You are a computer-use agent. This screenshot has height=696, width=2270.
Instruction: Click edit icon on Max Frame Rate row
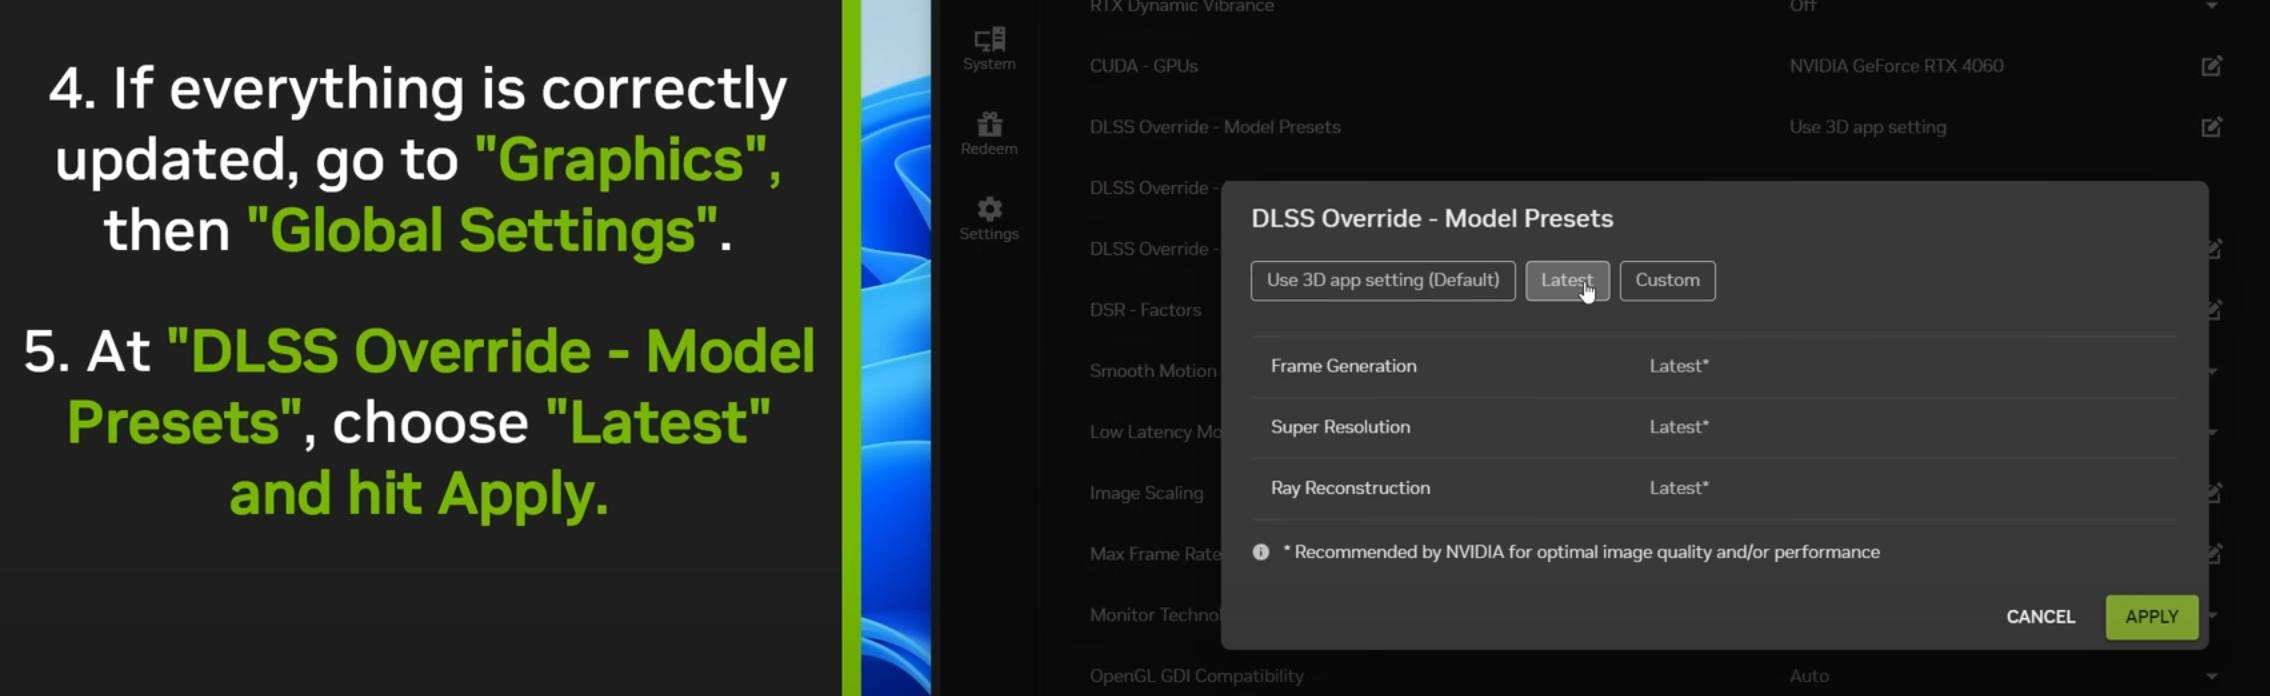(x=2214, y=553)
